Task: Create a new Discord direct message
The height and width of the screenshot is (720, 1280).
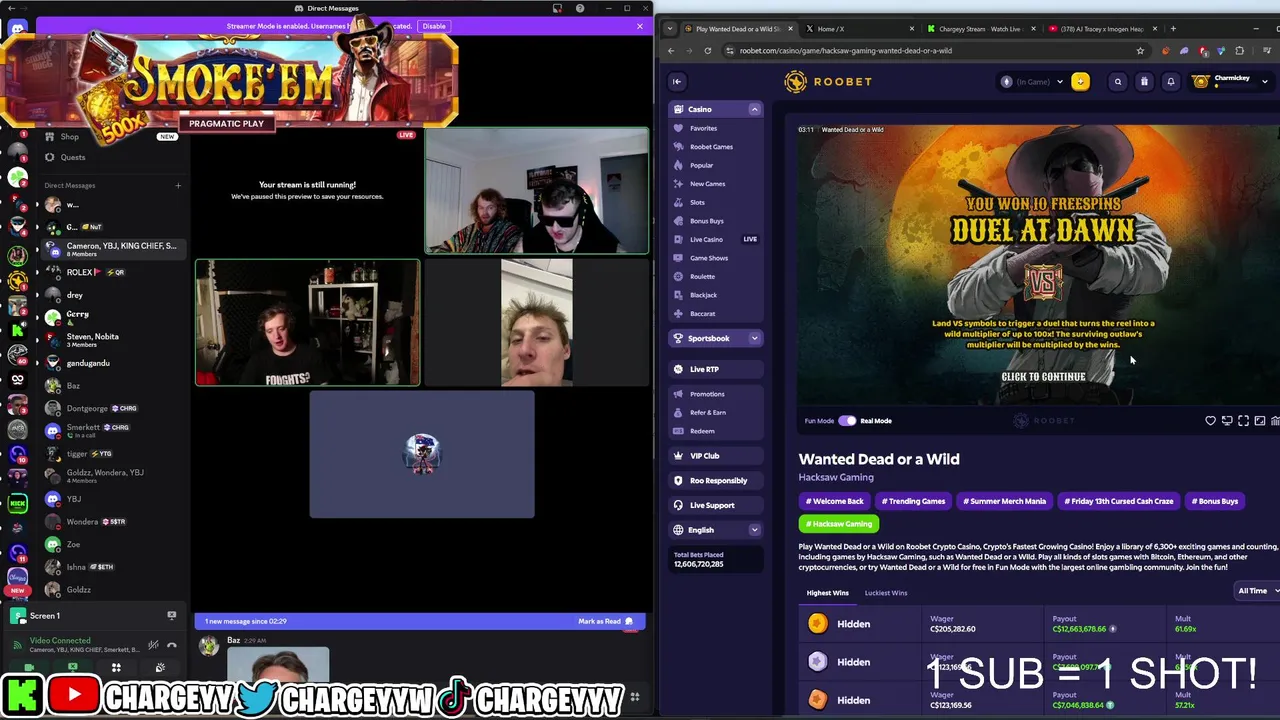Action: tap(178, 185)
